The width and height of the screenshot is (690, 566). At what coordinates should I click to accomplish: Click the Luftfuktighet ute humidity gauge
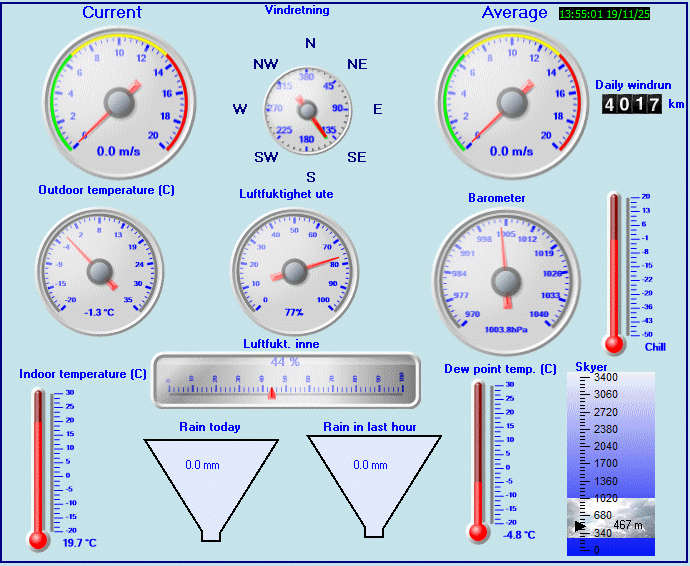pyautogui.click(x=294, y=268)
